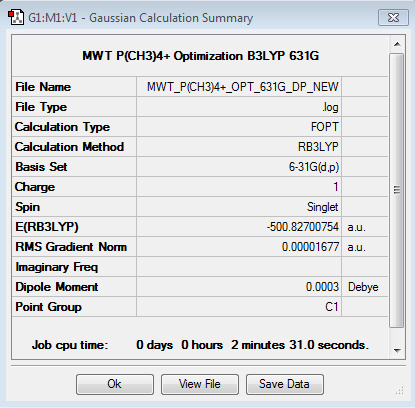
Task: Click the GaussView molecule icon in title bar
Action: pyautogui.click(x=16, y=17)
